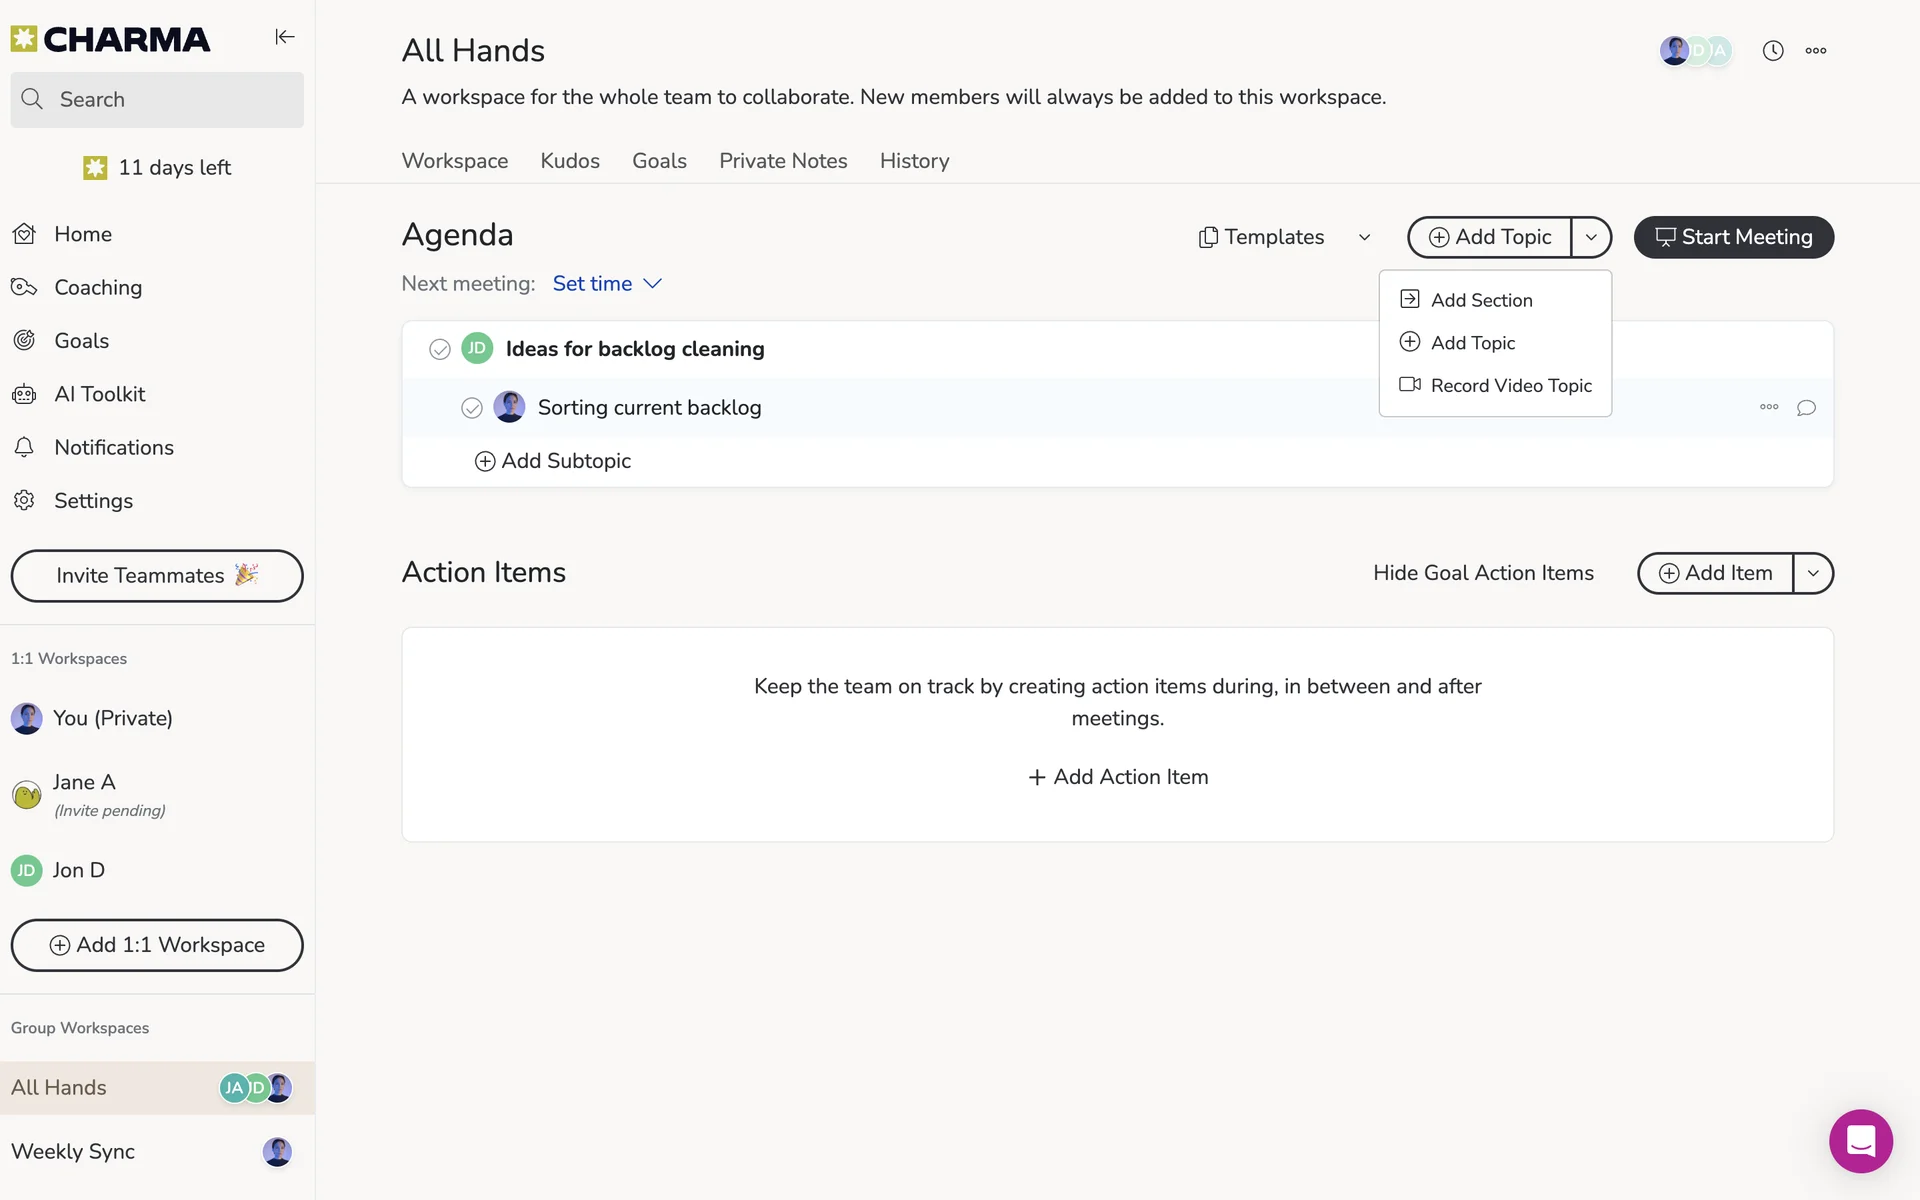This screenshot has height=1200, width=1920.
Task: Switch to the Kudos tab
Action: (569, 161)
